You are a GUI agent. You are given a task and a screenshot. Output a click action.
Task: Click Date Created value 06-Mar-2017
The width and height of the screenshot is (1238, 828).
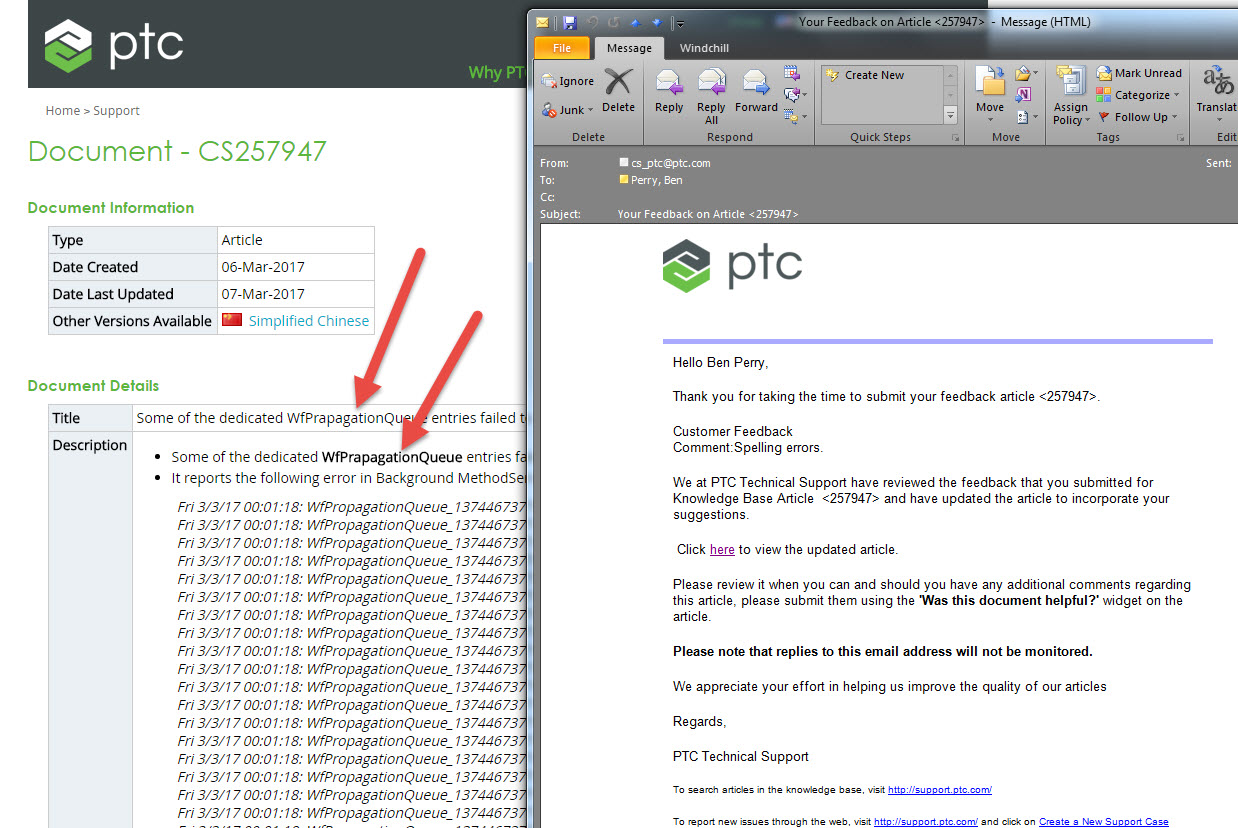pos(263,267)
